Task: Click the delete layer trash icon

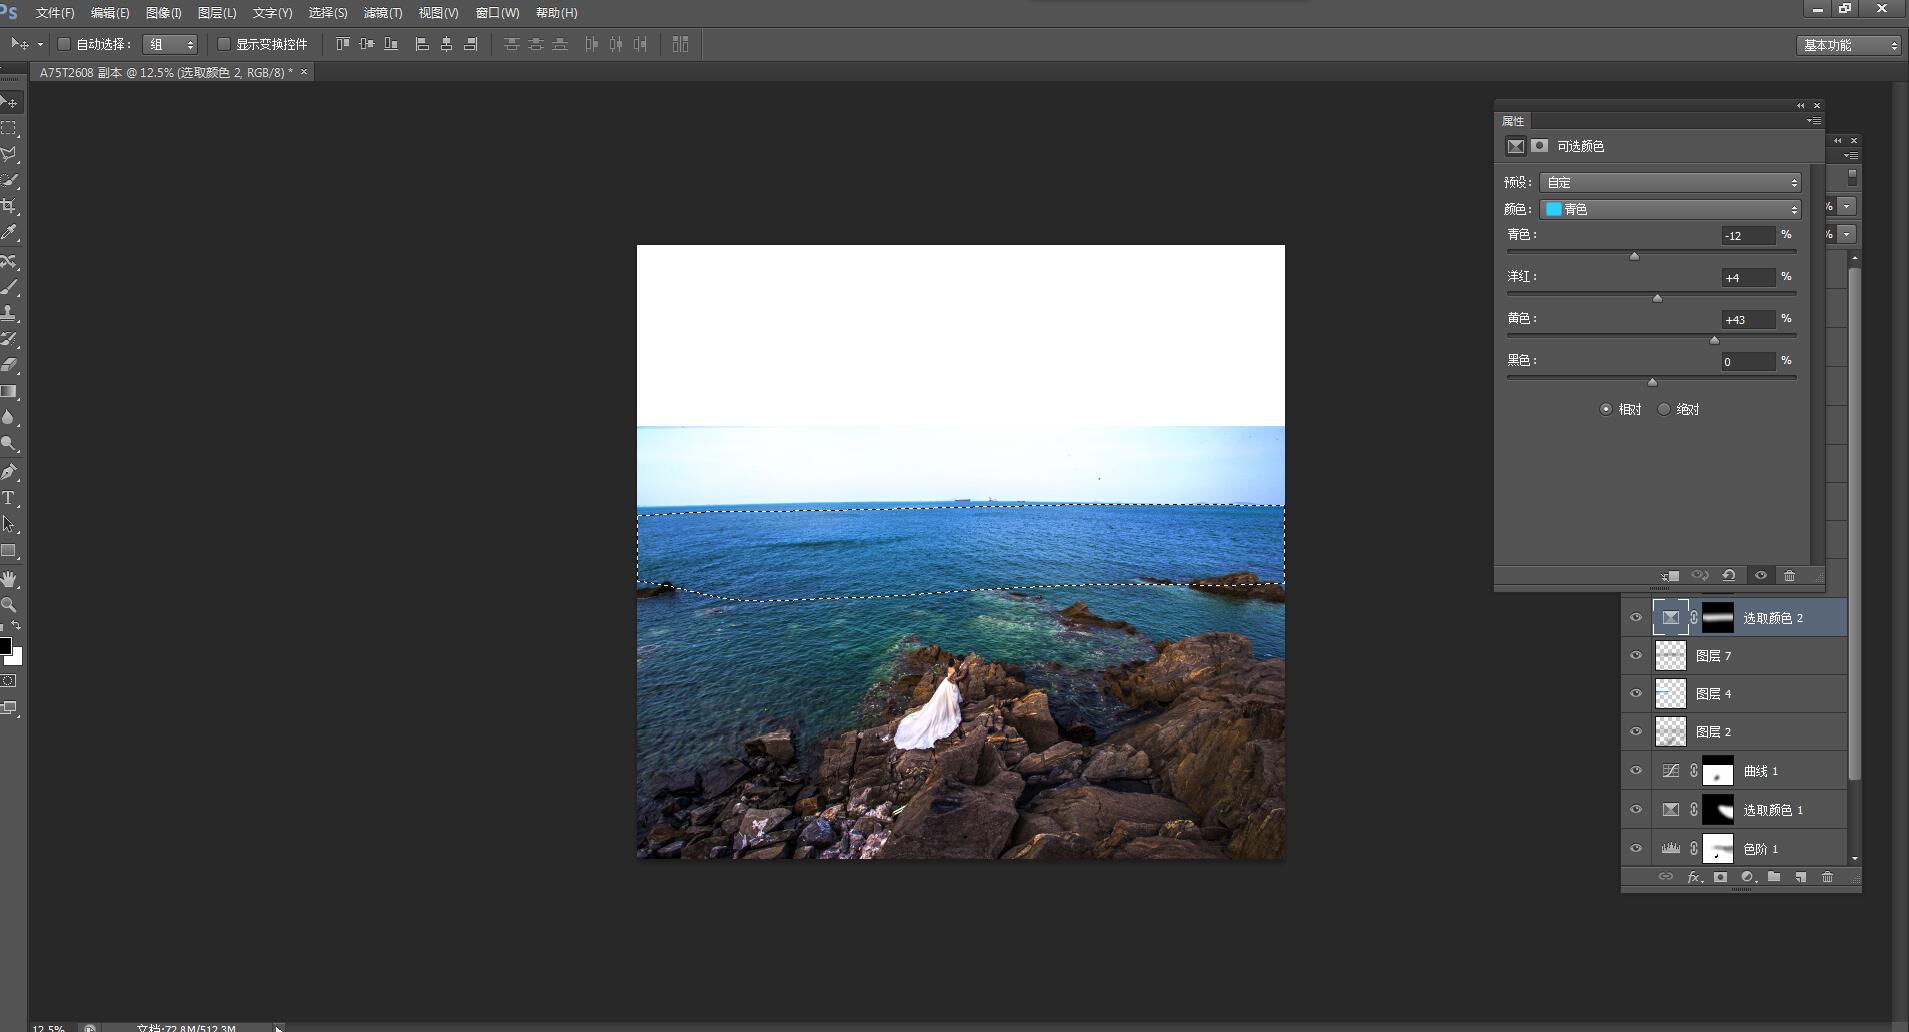Action: click(x=1827, y=877)
